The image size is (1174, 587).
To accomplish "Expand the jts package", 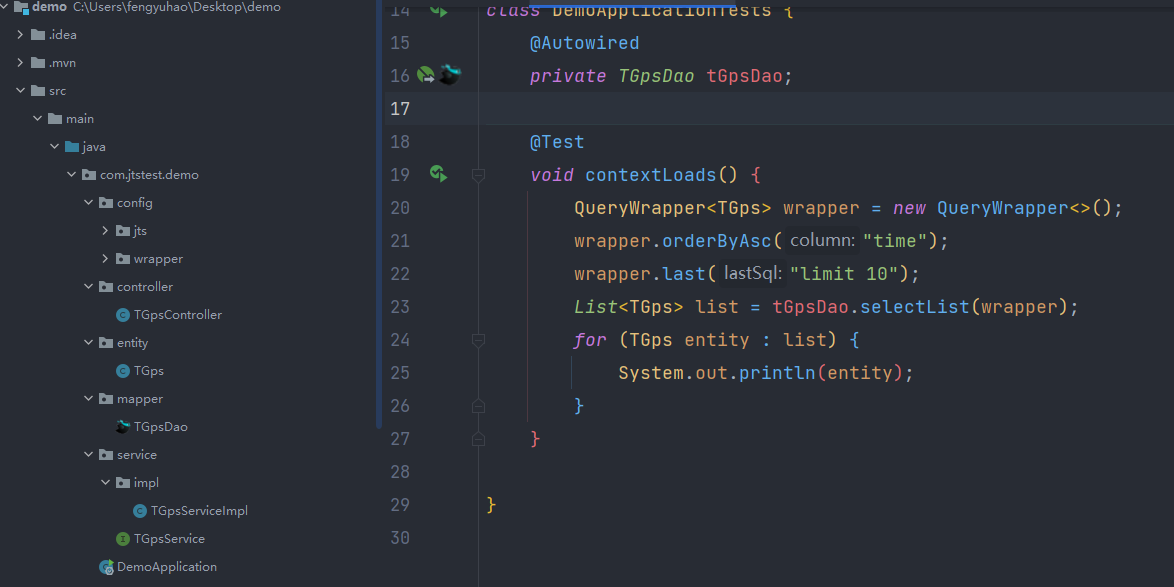I will 104,230.
